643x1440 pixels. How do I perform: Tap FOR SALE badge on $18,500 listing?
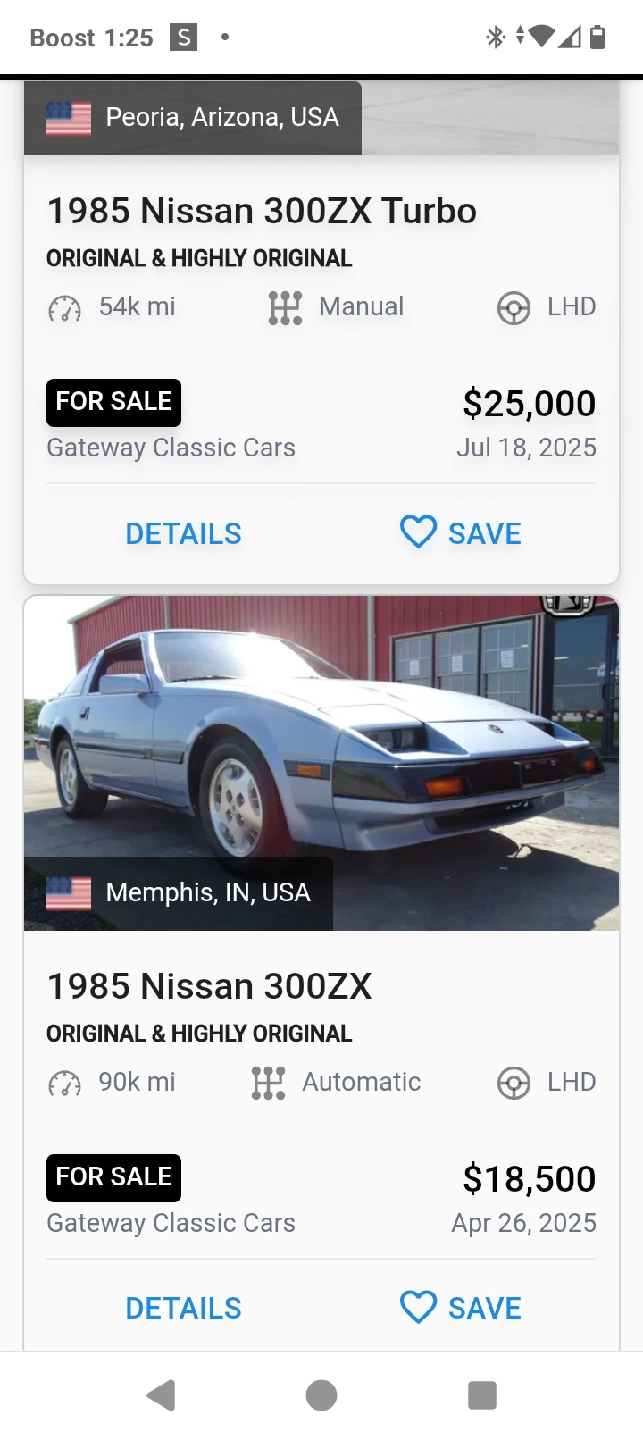click(x=113, y=1177)
